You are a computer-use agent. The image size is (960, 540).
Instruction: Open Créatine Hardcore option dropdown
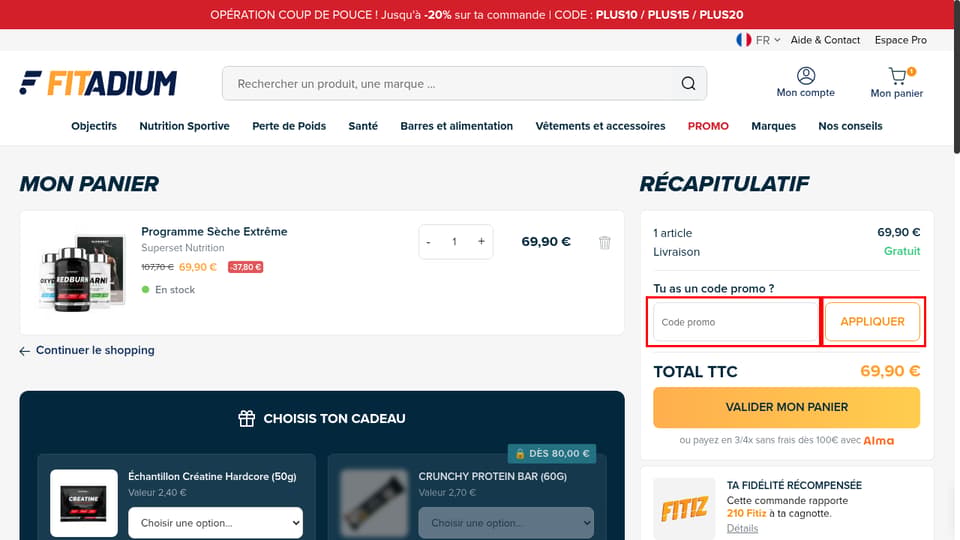click(x=216, y=523)
